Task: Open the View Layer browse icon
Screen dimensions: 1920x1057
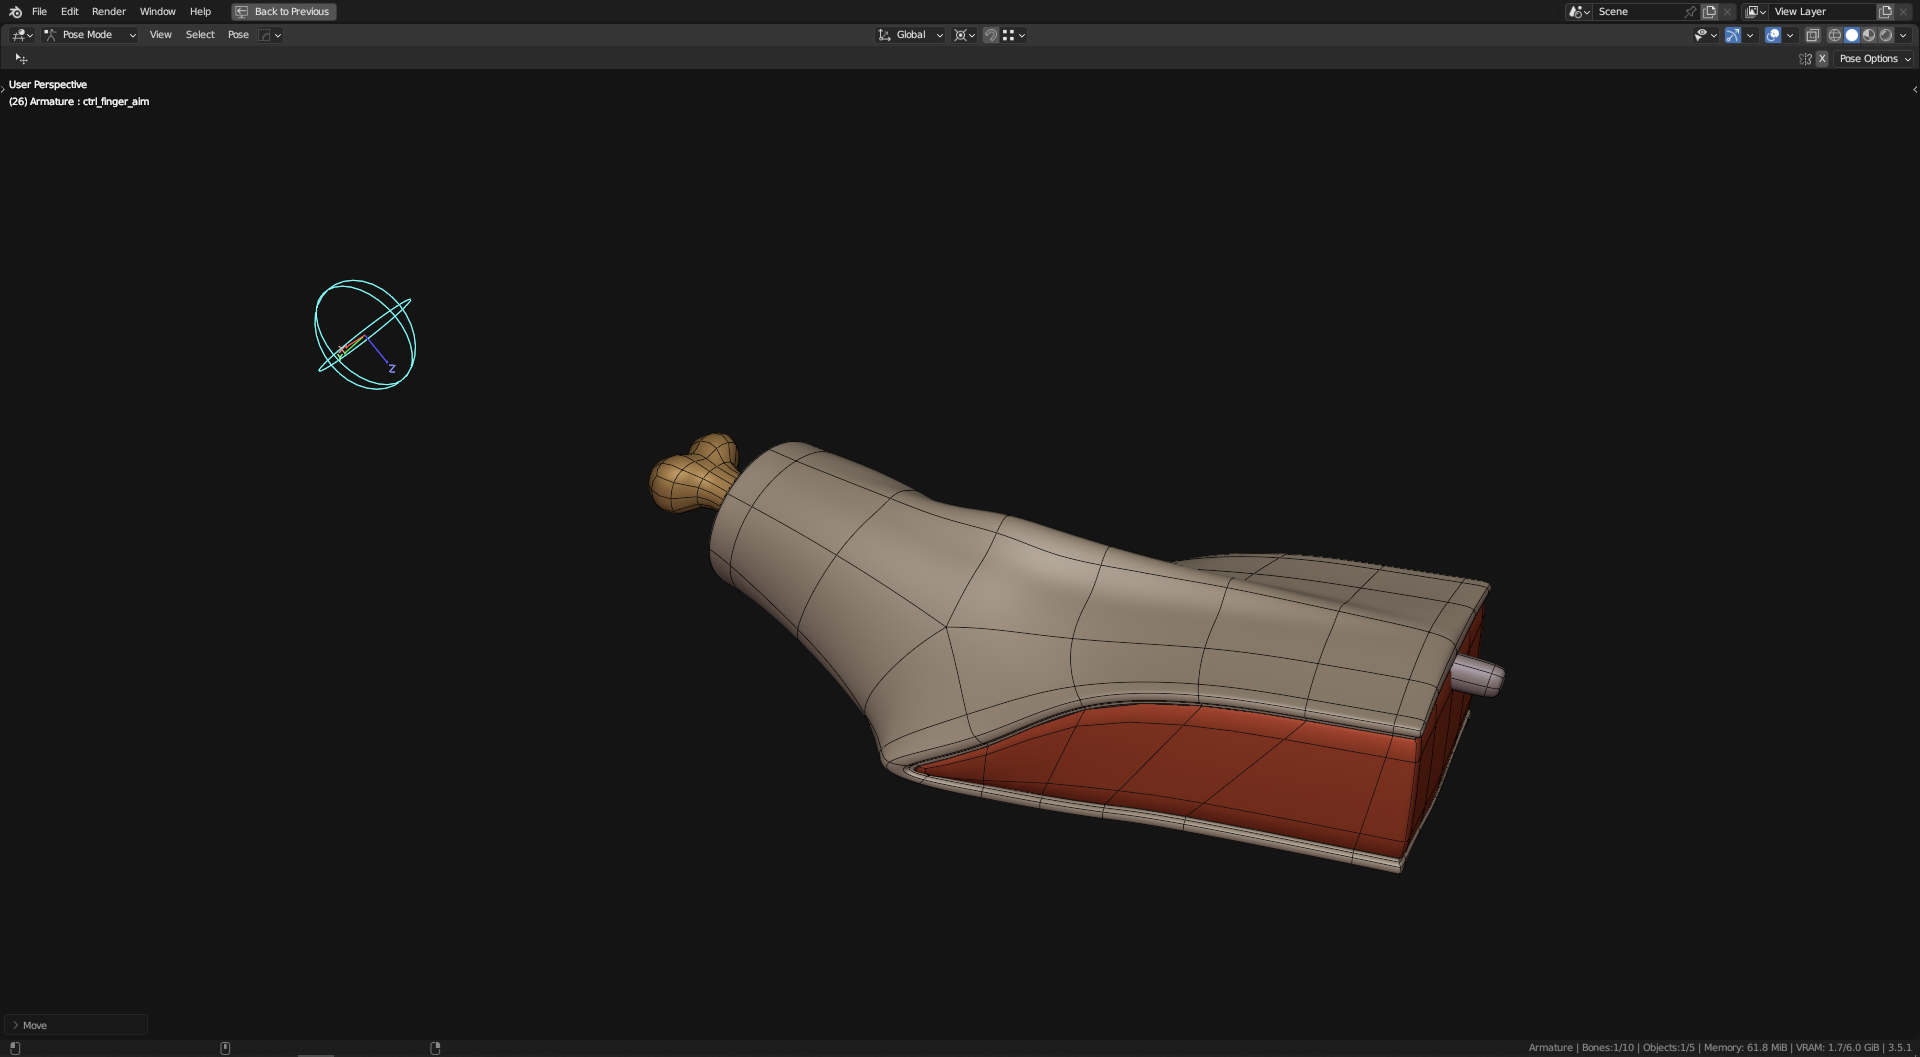Action: [1755, 12]
